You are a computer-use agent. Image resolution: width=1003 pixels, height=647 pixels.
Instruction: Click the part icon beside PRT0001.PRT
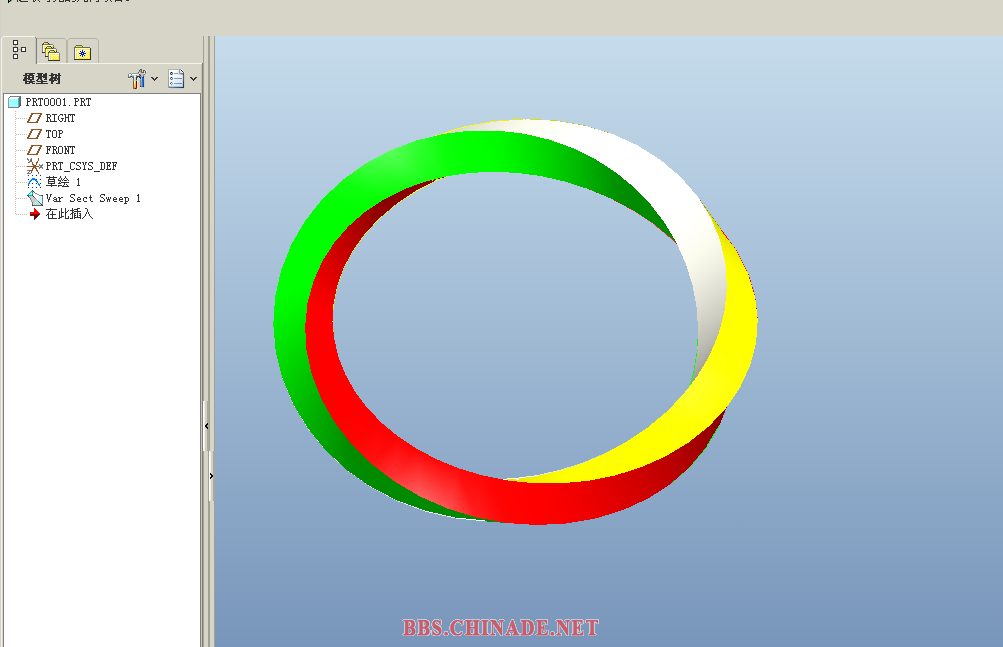pyautogui.click(x=15, y=102)
